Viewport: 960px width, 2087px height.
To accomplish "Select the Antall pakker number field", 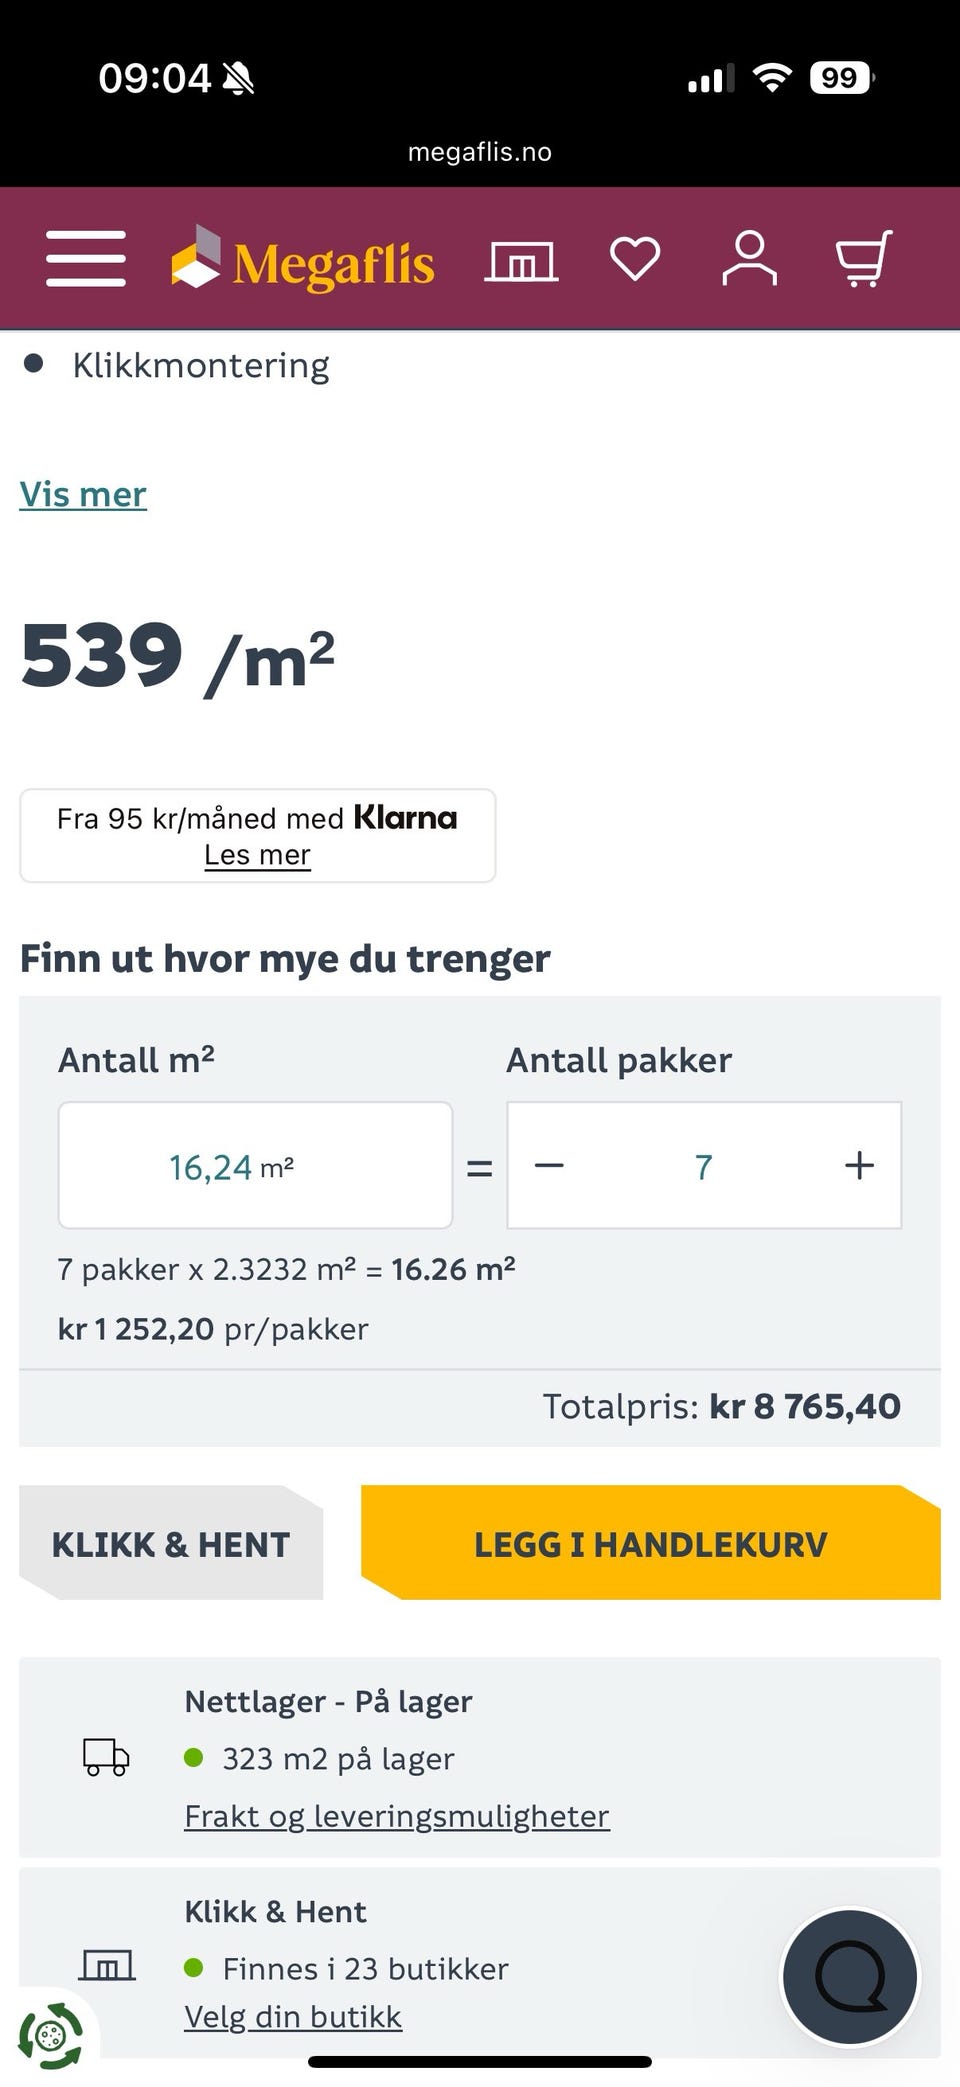I will pyautogui.click(x=703, y=1166).
